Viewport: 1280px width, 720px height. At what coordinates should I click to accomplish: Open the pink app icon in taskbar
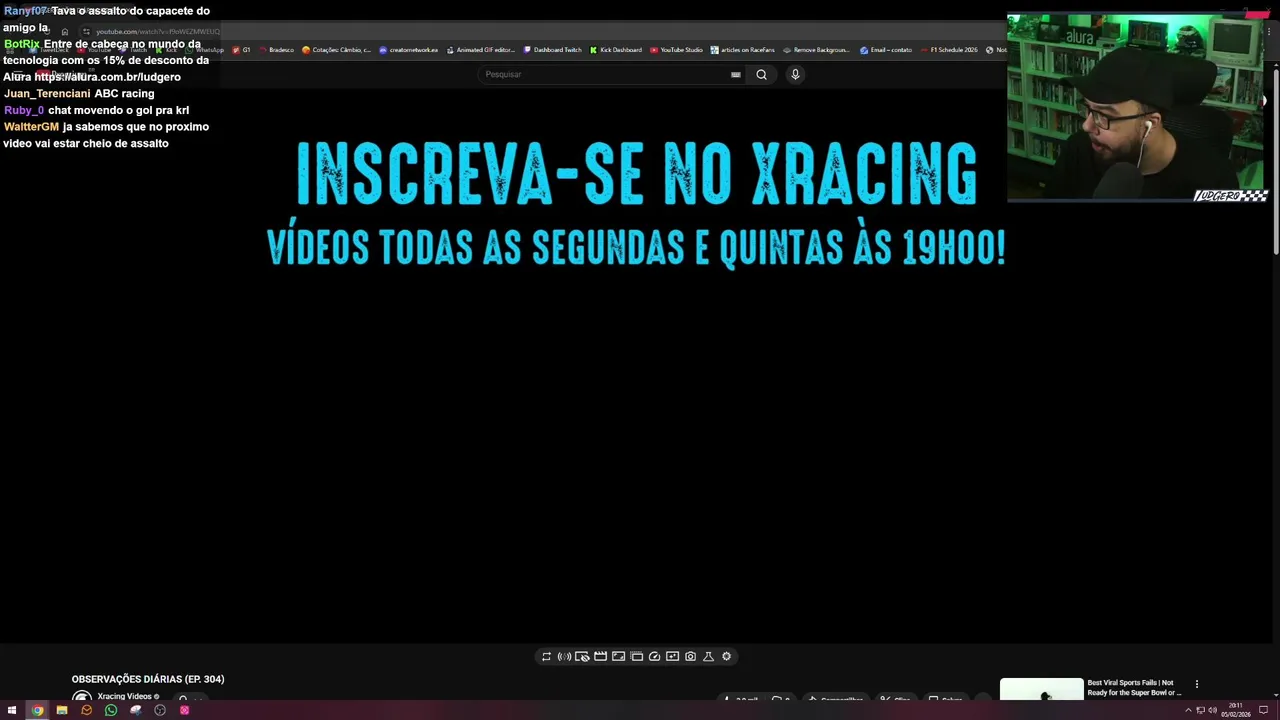pos(184,710)
